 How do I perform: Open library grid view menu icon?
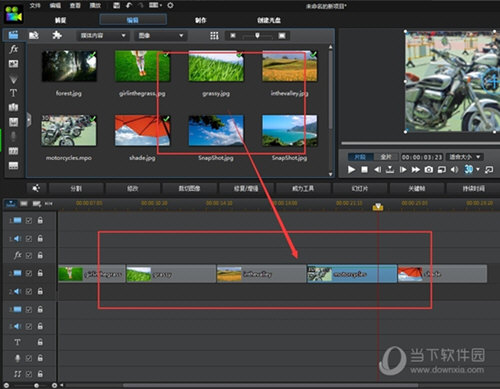[214, 35]
